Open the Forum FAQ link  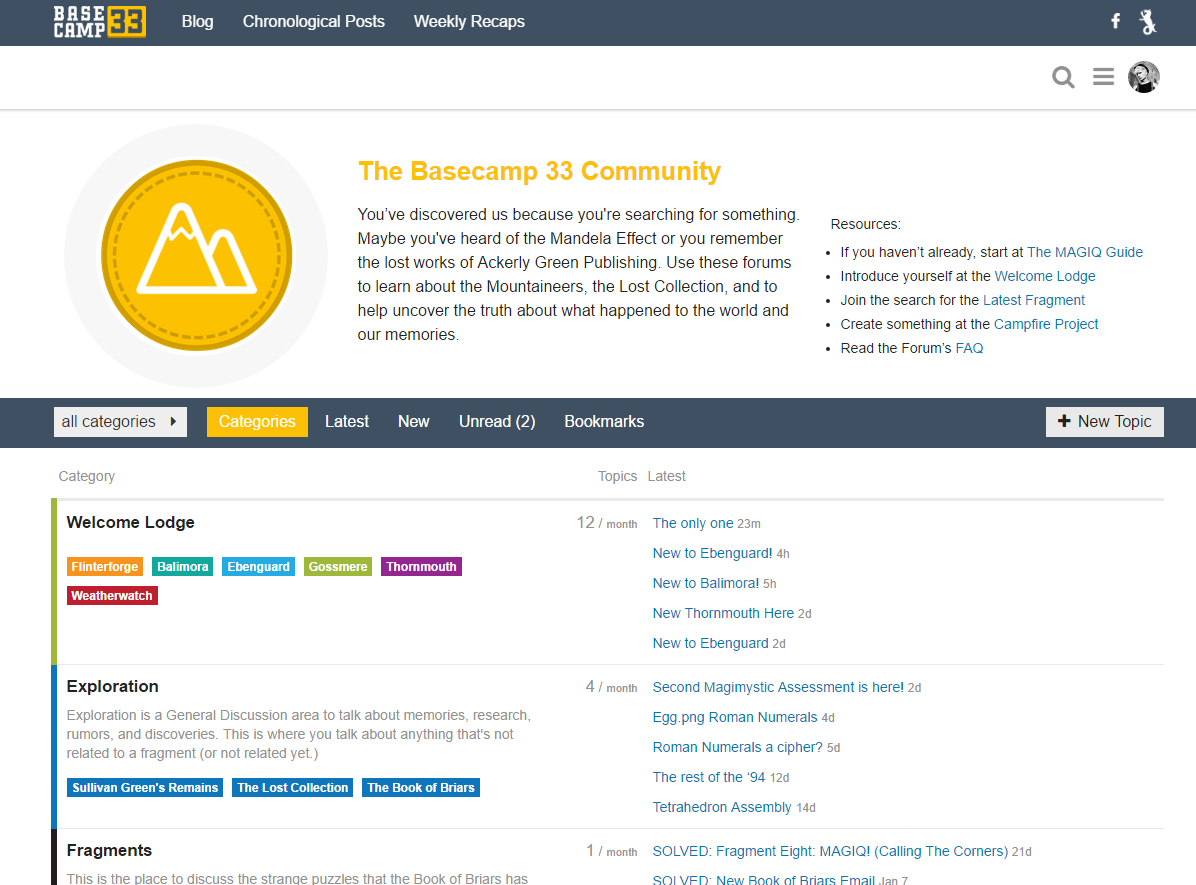969,349
